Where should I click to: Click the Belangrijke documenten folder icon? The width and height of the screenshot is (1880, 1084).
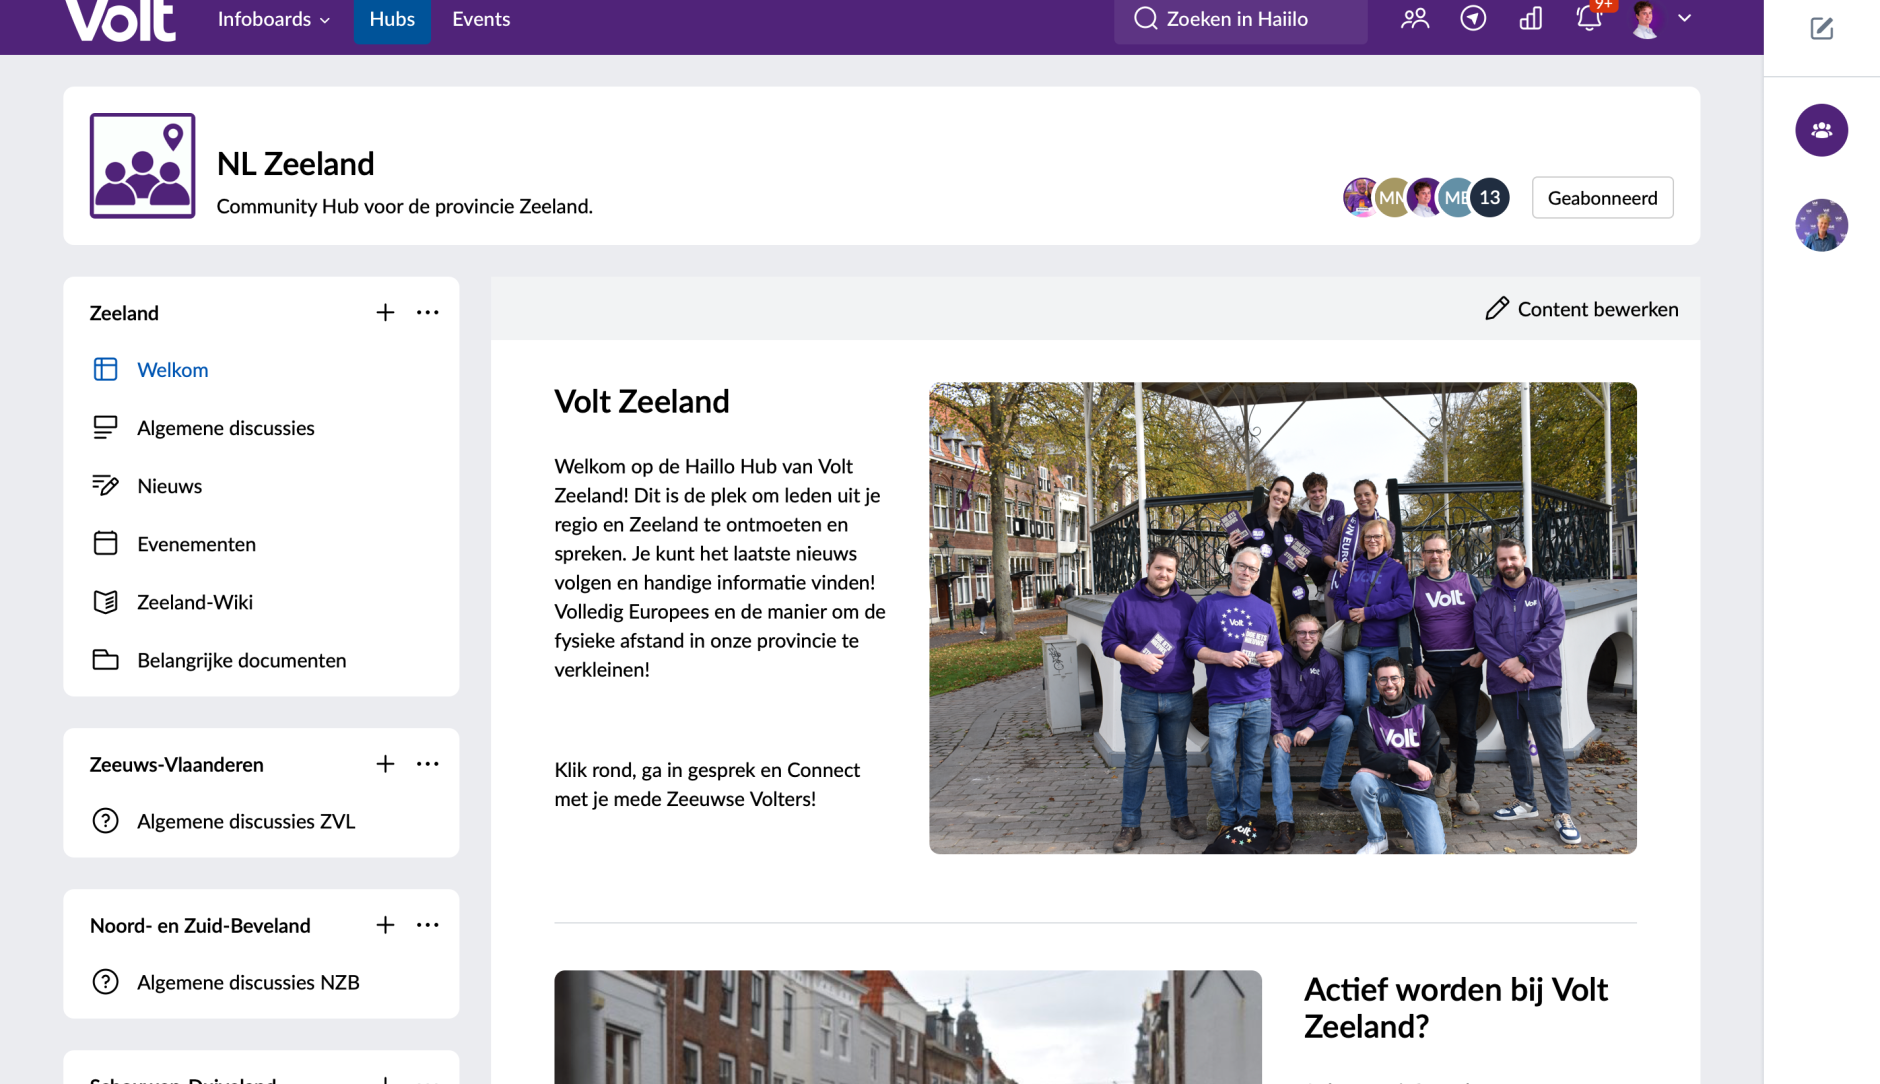(106, 659)
